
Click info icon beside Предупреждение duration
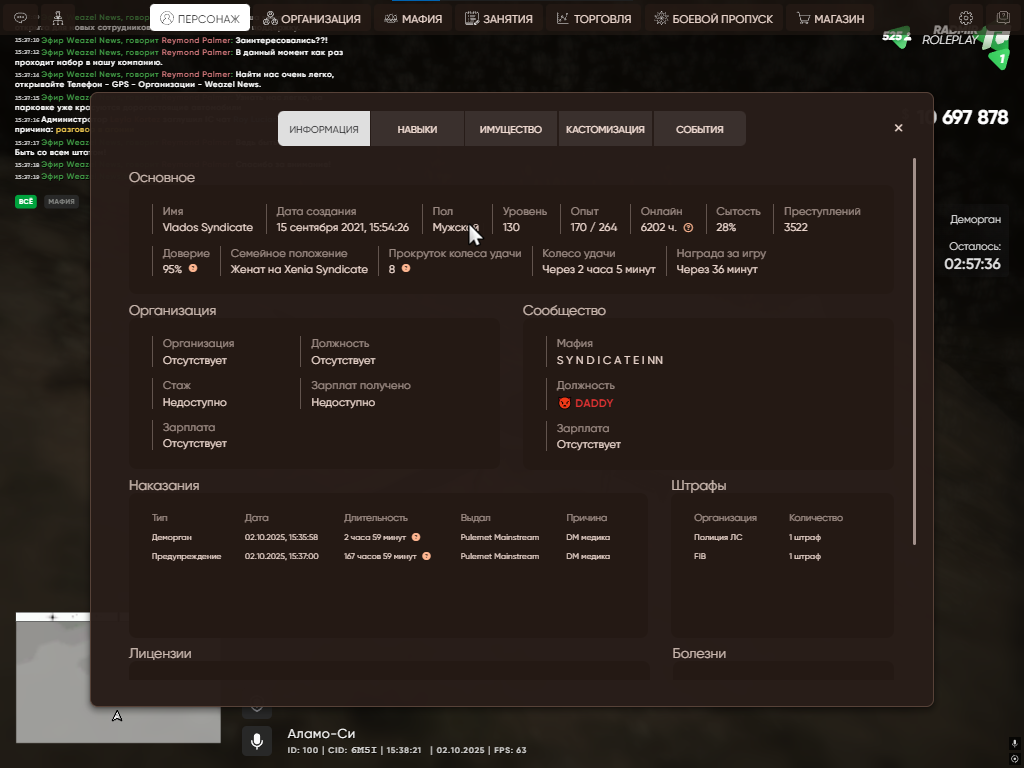426,556
